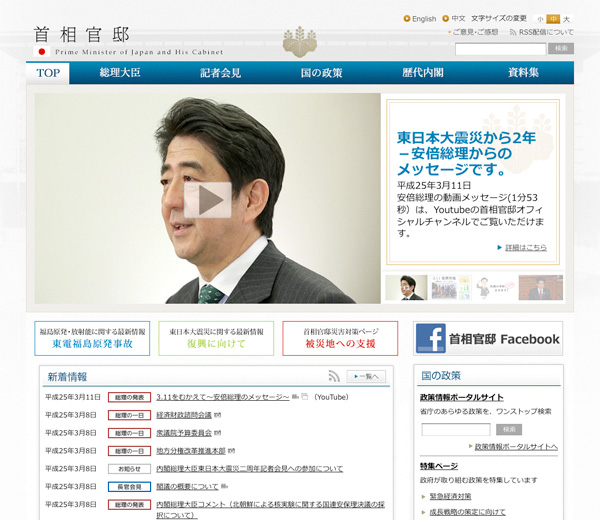This screenshot has height=520, width=600.
Task: Set text size to 中 (medium)
Action: 553,19
